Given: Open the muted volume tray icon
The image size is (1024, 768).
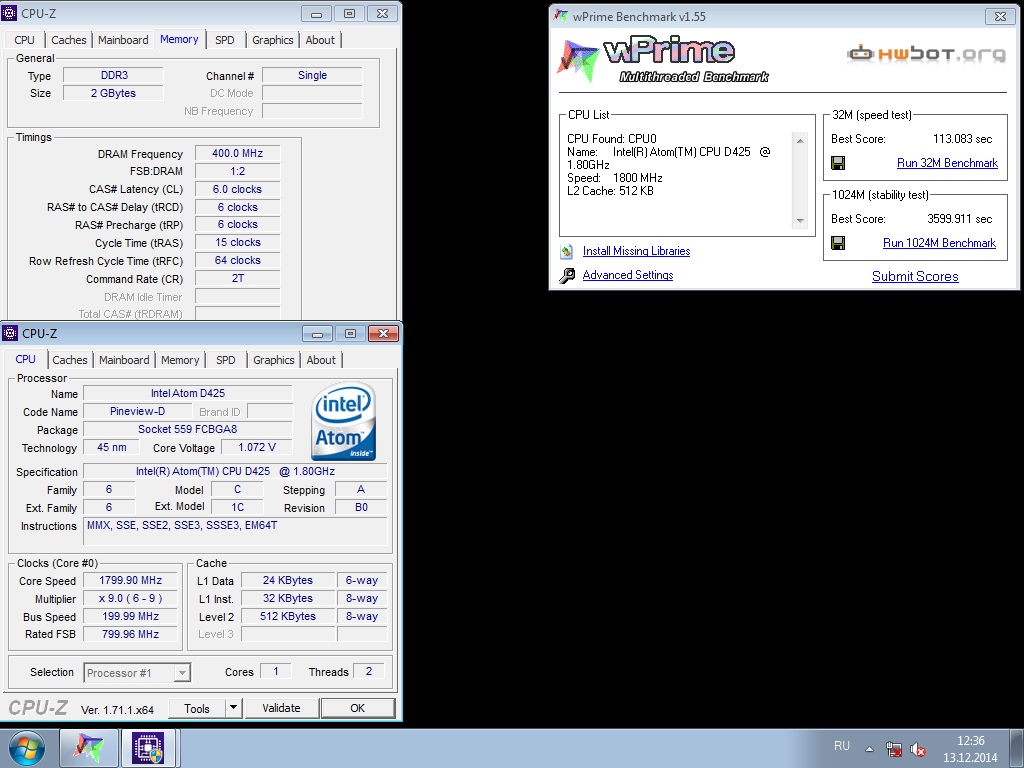Looking at the screenshot, I should pyautogui.click(x=918, y=749).
